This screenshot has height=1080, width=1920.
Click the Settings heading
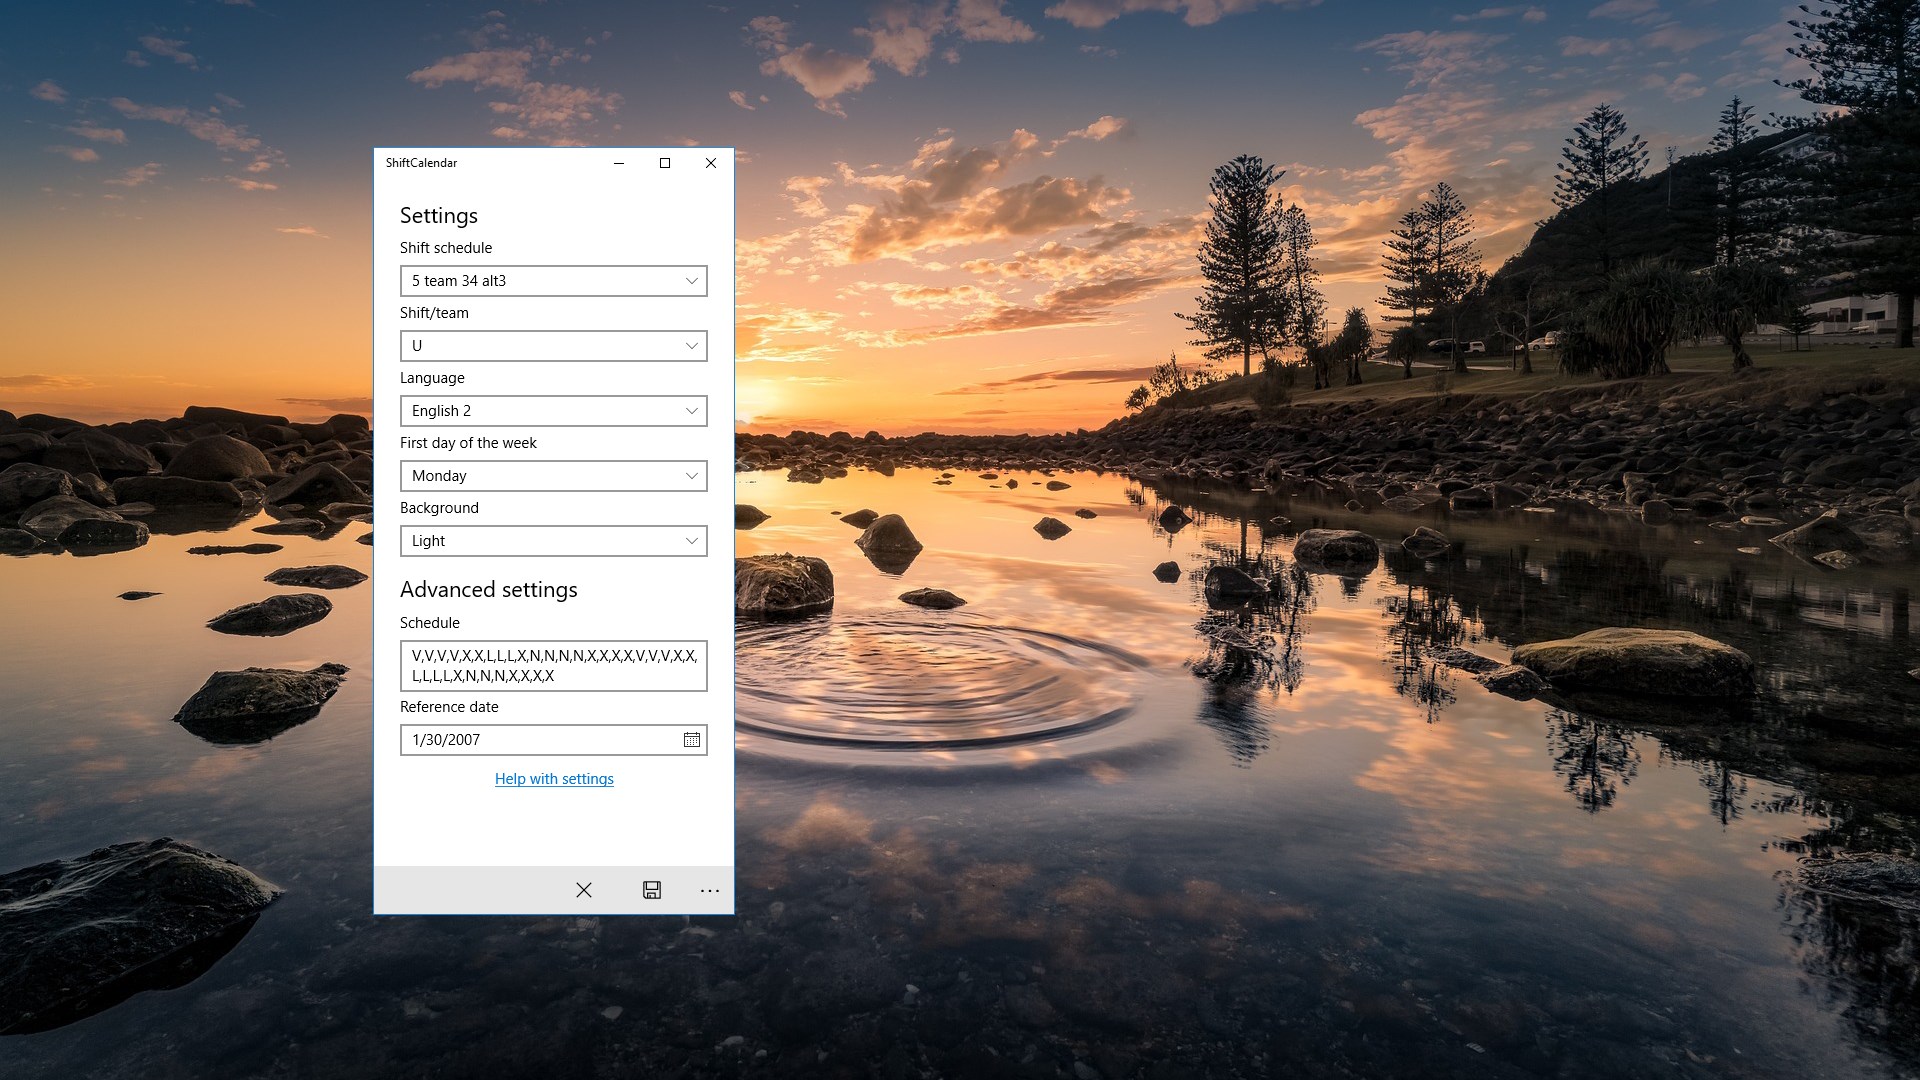pos(438,216)
